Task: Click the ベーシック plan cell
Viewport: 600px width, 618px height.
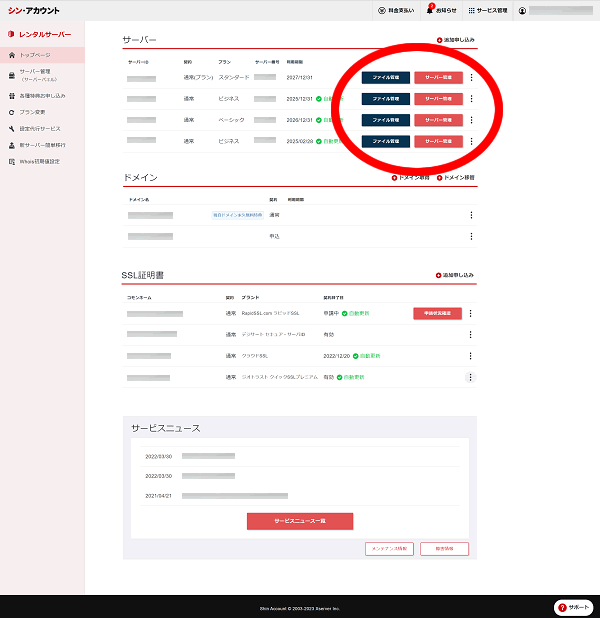Action: click(231, 120)
